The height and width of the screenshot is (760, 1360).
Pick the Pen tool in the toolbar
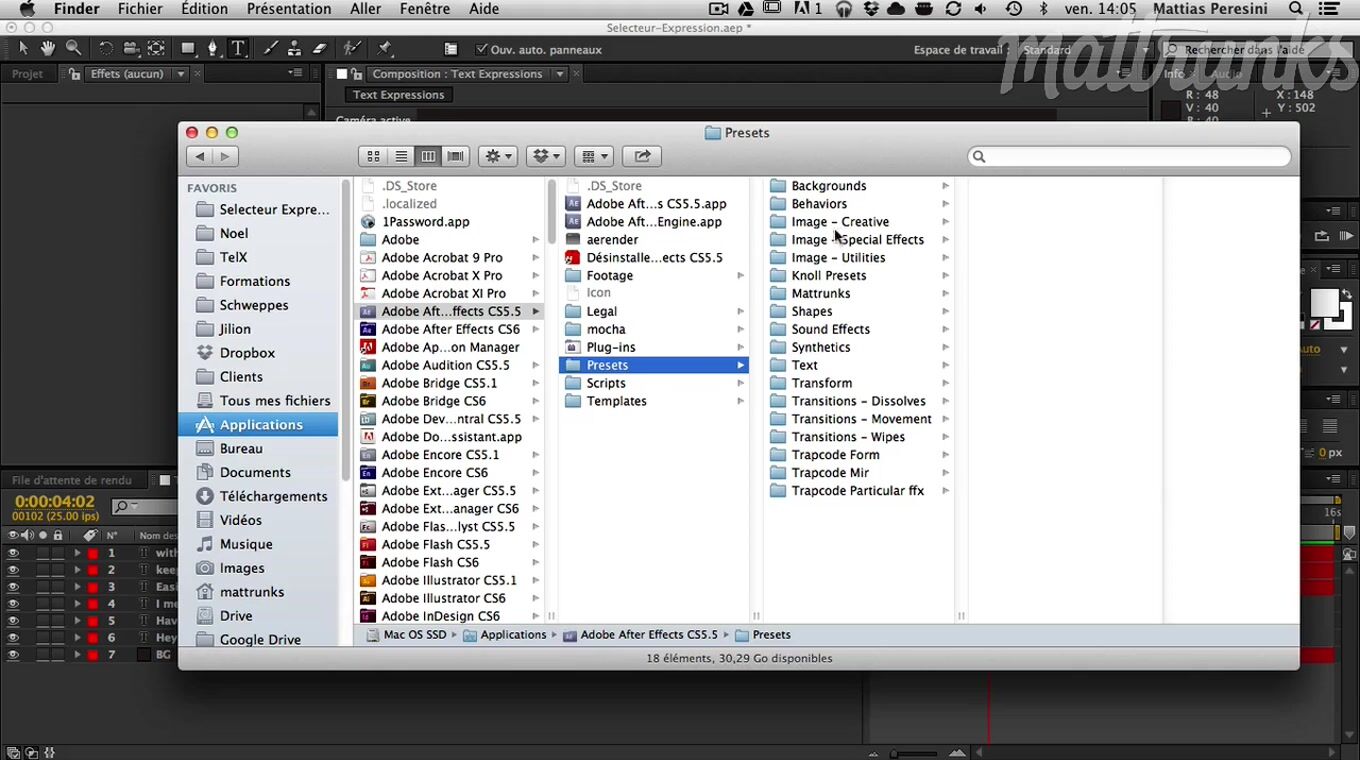(212, 48)
